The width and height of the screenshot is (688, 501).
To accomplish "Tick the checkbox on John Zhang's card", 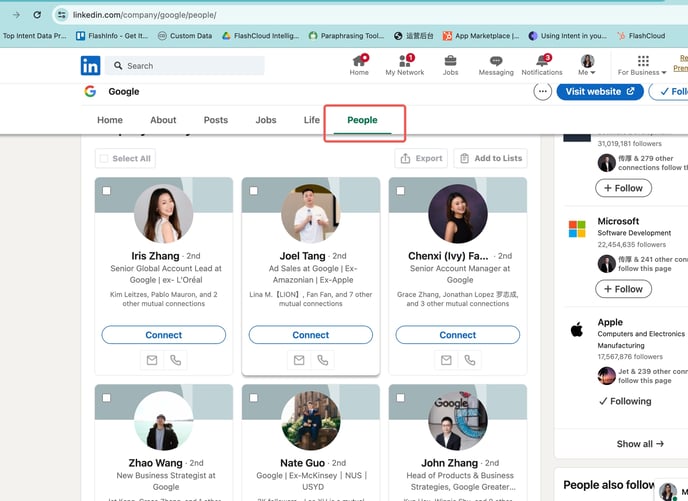I will click(x=401, y=398).
